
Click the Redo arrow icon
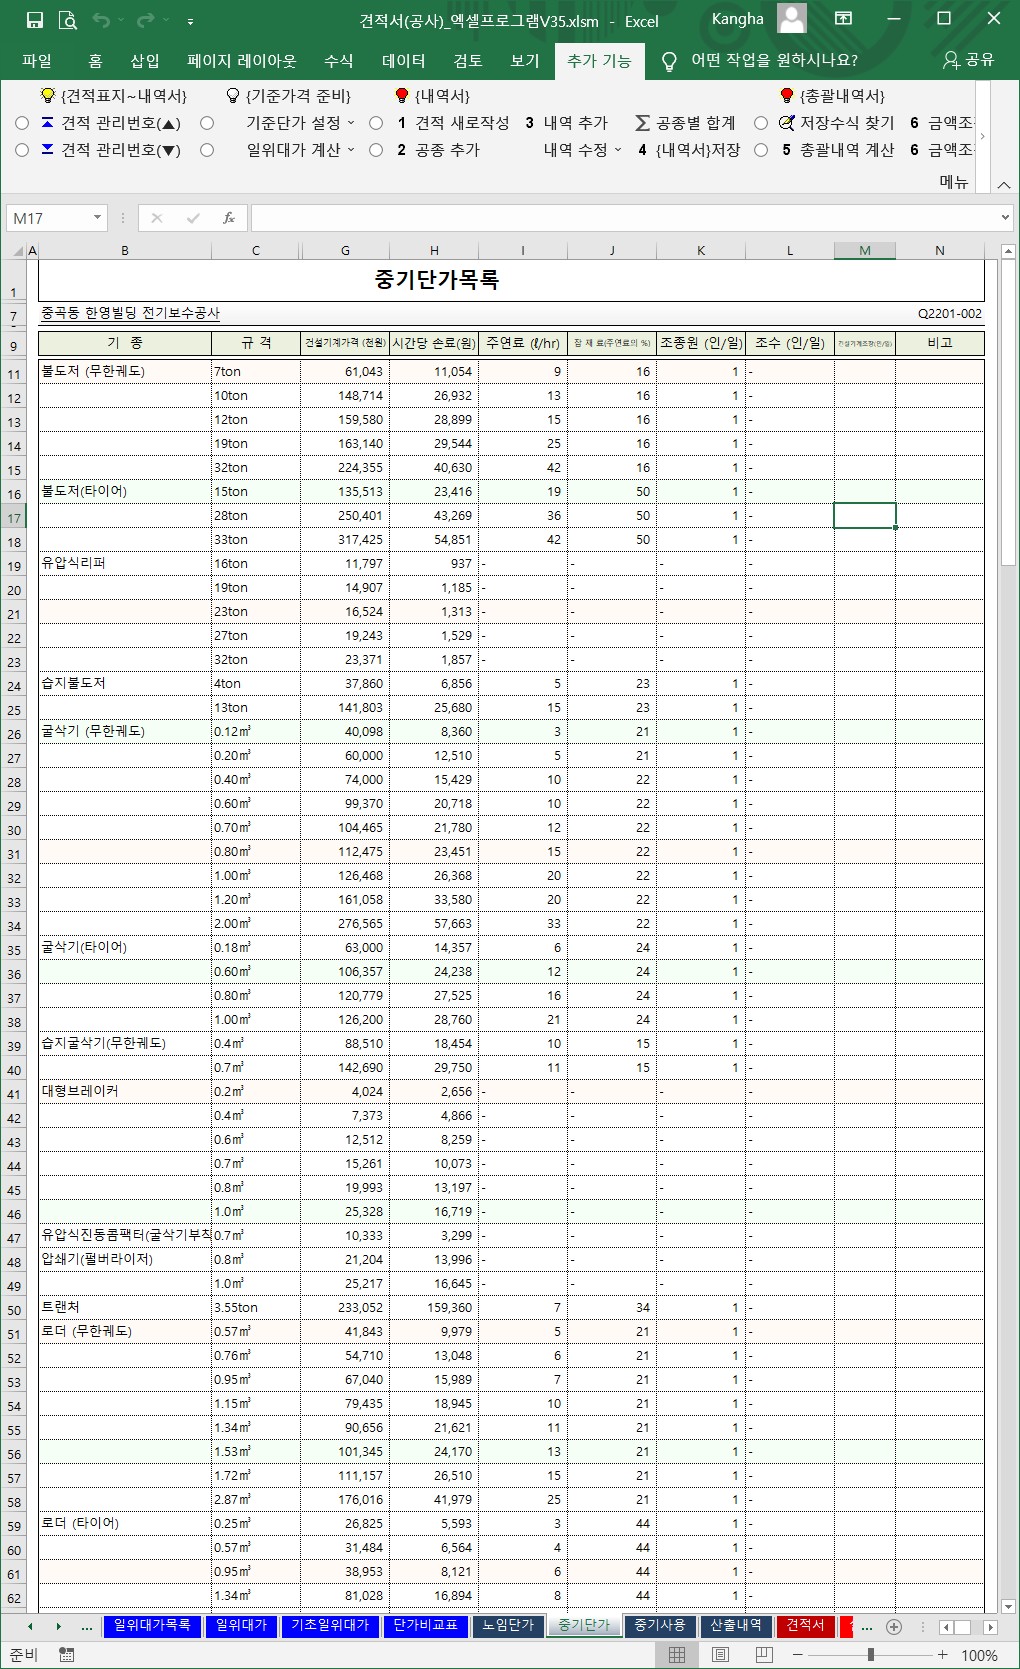[x=146, y=20]
